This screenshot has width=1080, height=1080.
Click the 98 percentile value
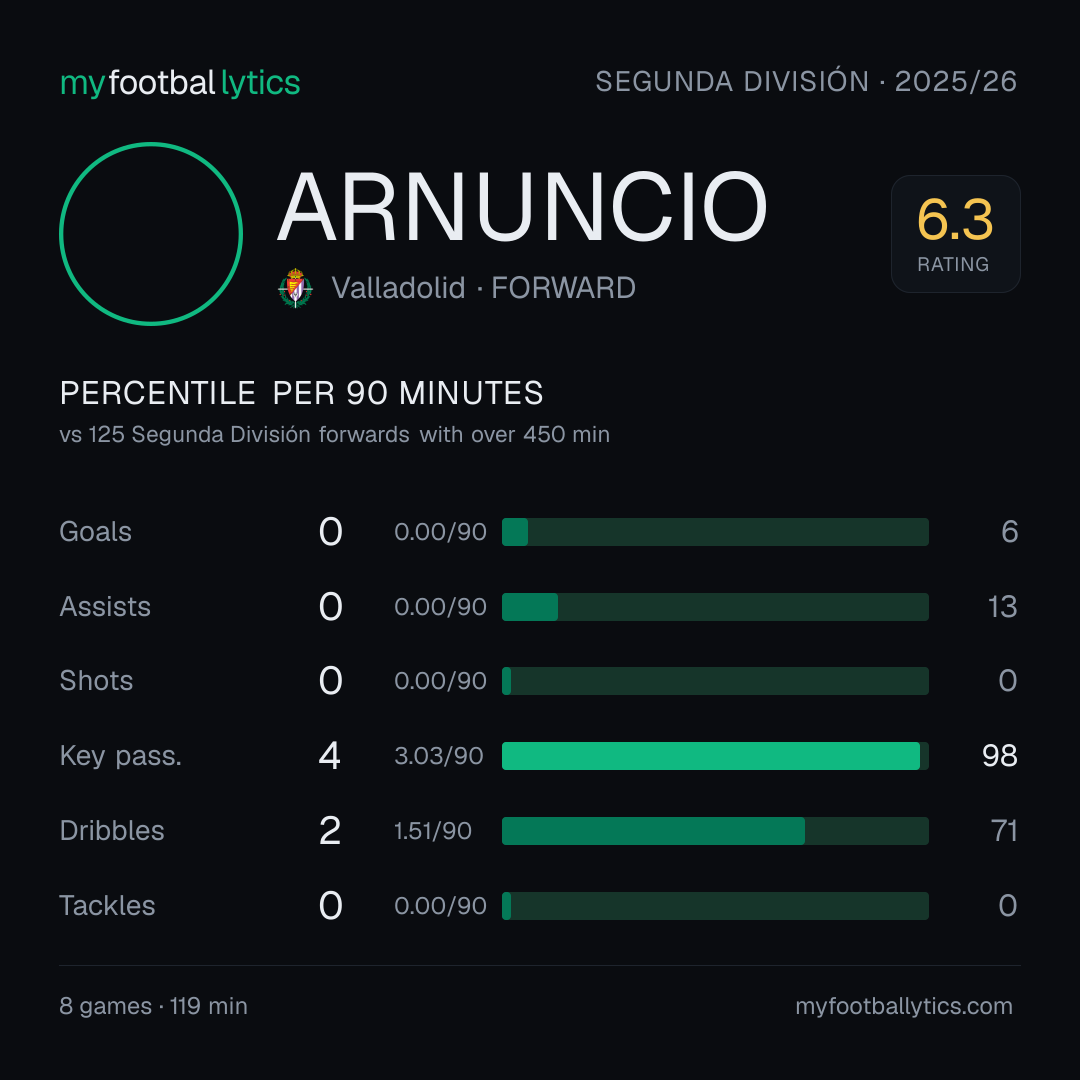[999, 756]
